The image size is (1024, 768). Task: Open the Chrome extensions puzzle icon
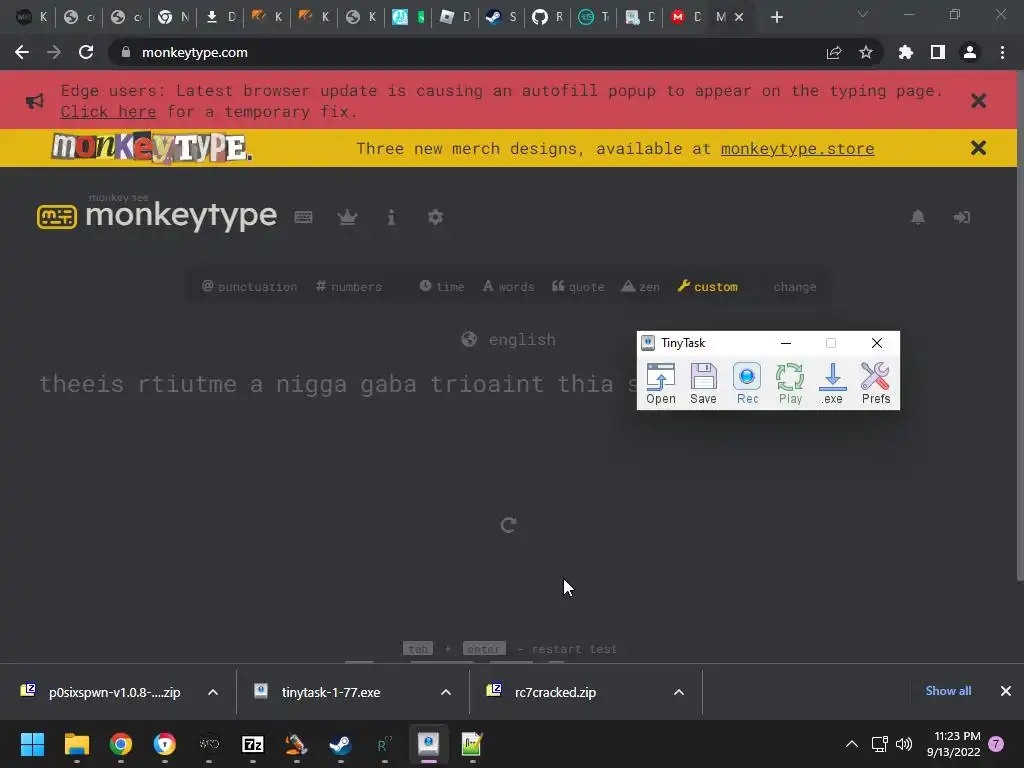[905, 52]
